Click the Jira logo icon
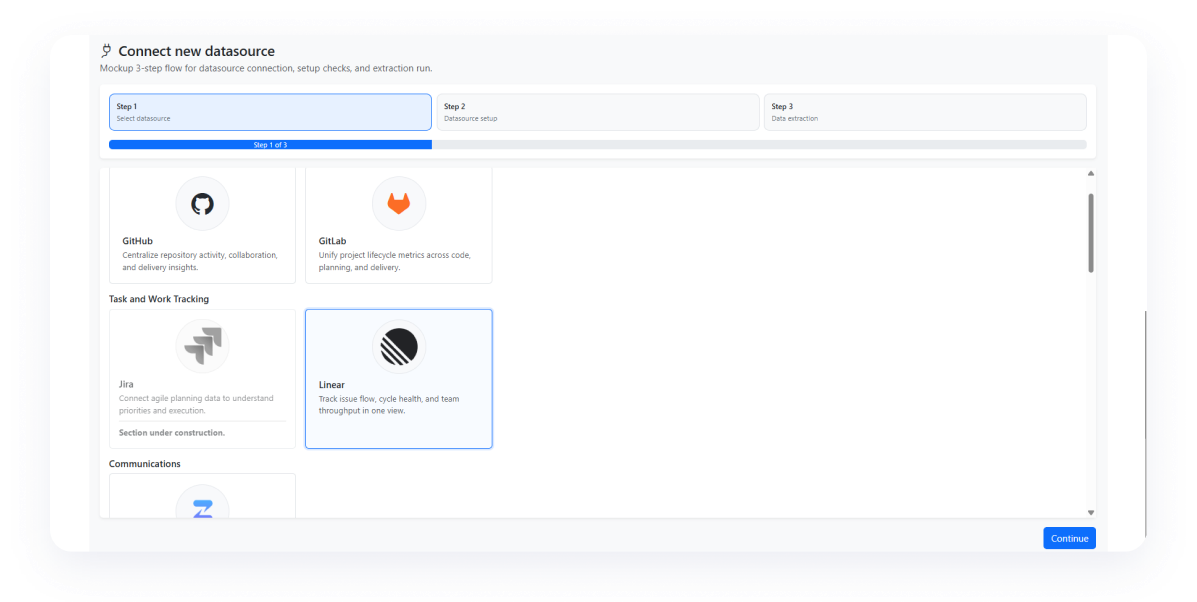This screenshot has height=602, width=1197. (x=202, y=346)
